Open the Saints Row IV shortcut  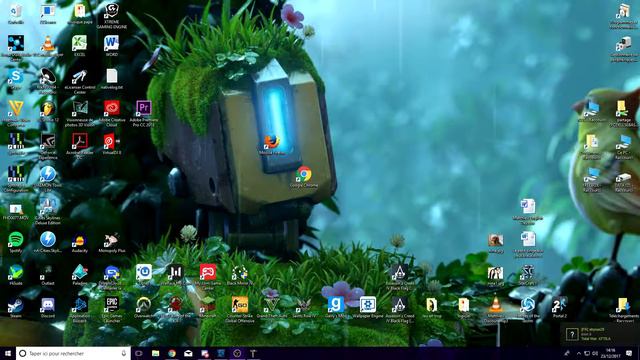point(304,307)
